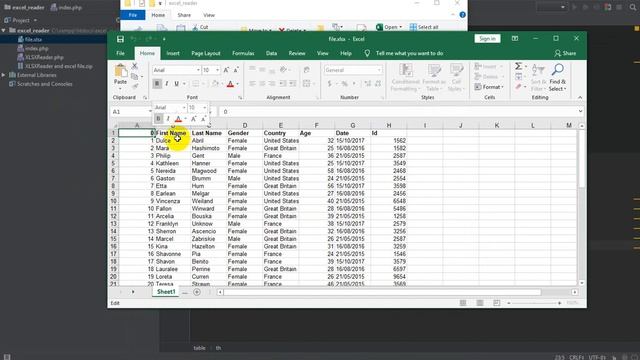Switch to the Data tab
Image resolution: width=640 pixels, height=360 pixels.
tap(271, 53)
